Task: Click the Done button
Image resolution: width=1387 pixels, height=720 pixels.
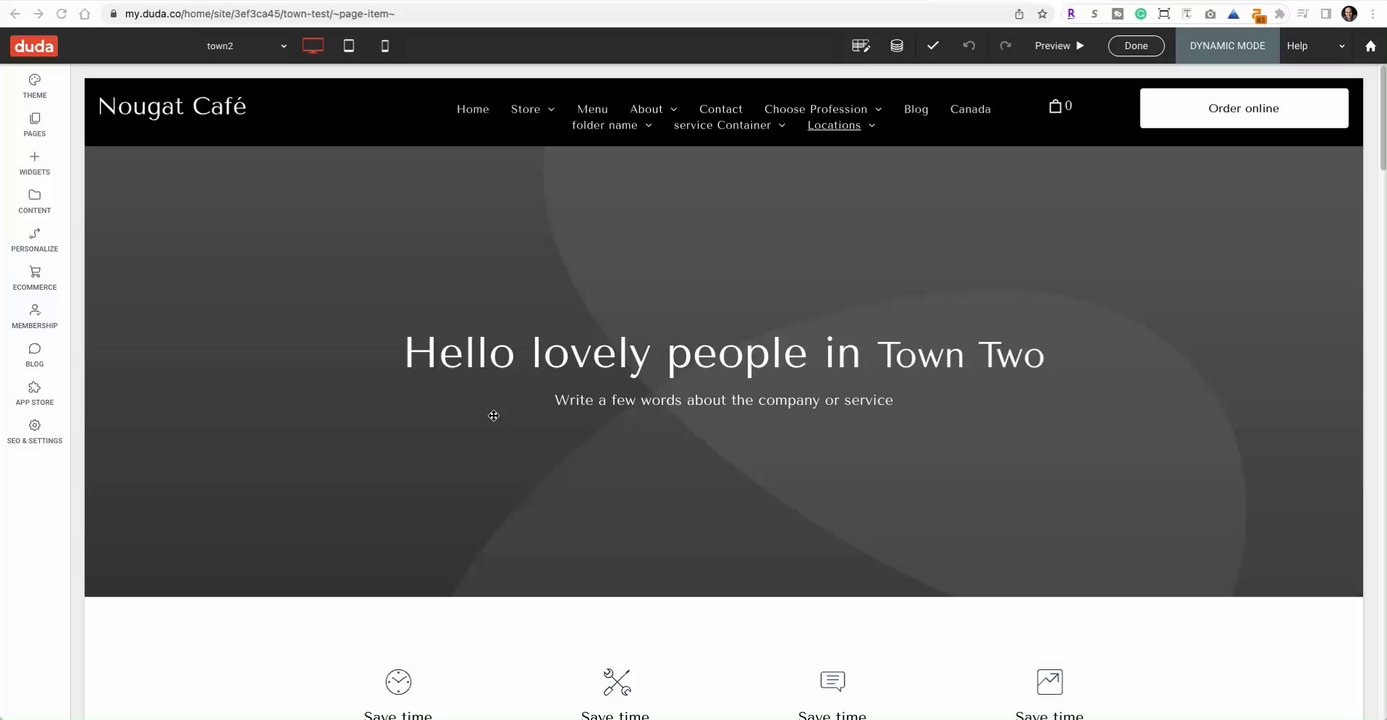Action: (1136, 46)
